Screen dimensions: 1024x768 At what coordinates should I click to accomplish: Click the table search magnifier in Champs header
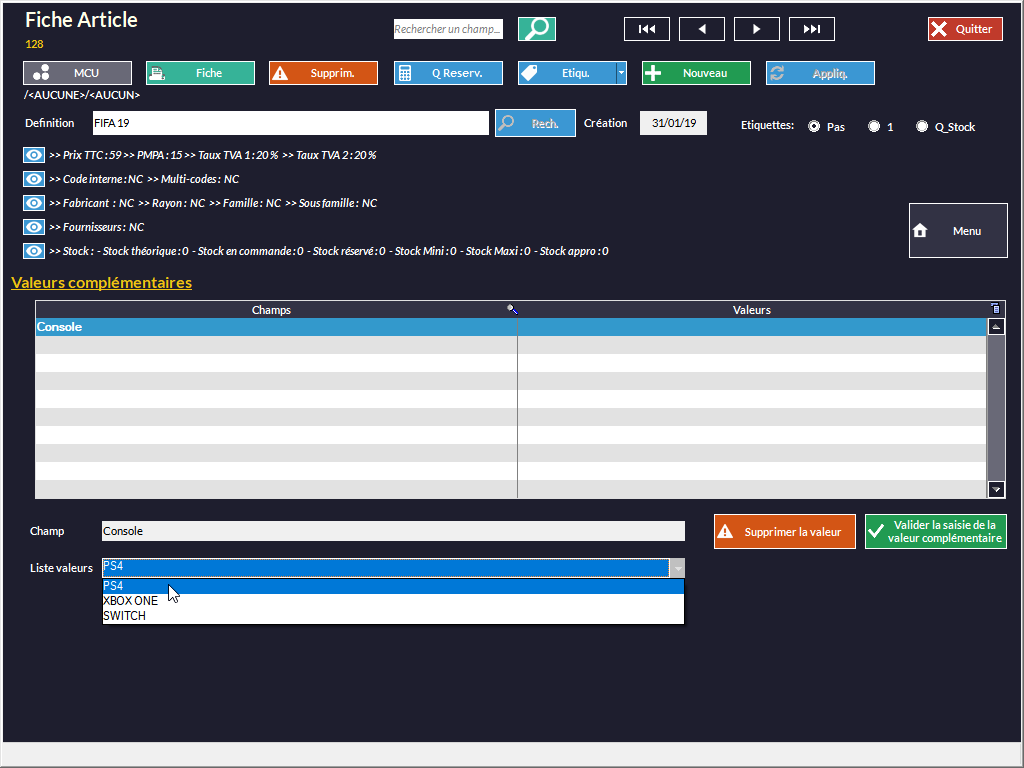point(512,310)
